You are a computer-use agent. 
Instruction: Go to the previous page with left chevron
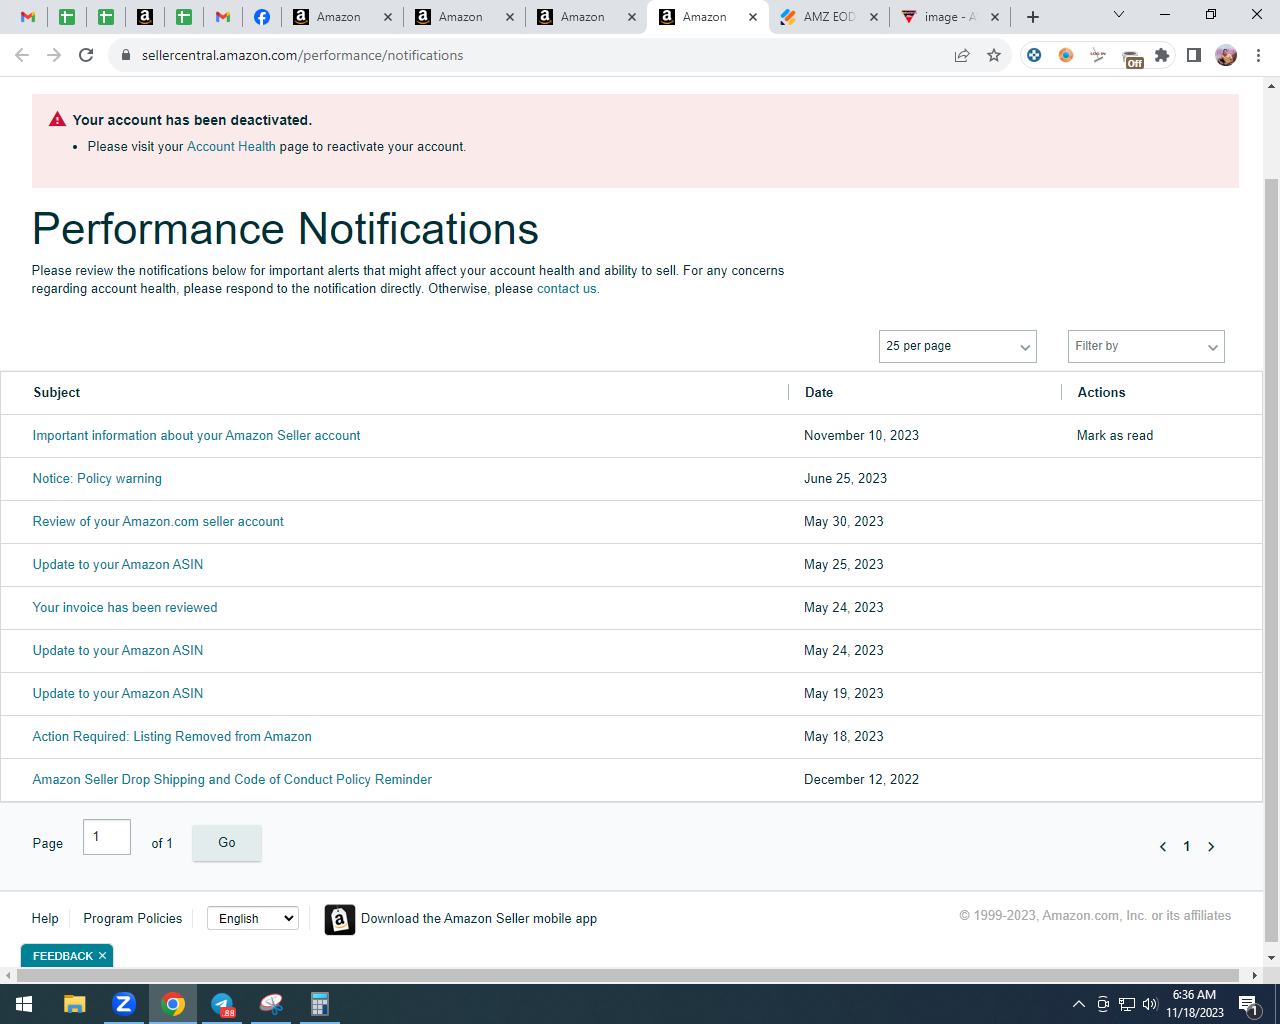point(1163,847)
